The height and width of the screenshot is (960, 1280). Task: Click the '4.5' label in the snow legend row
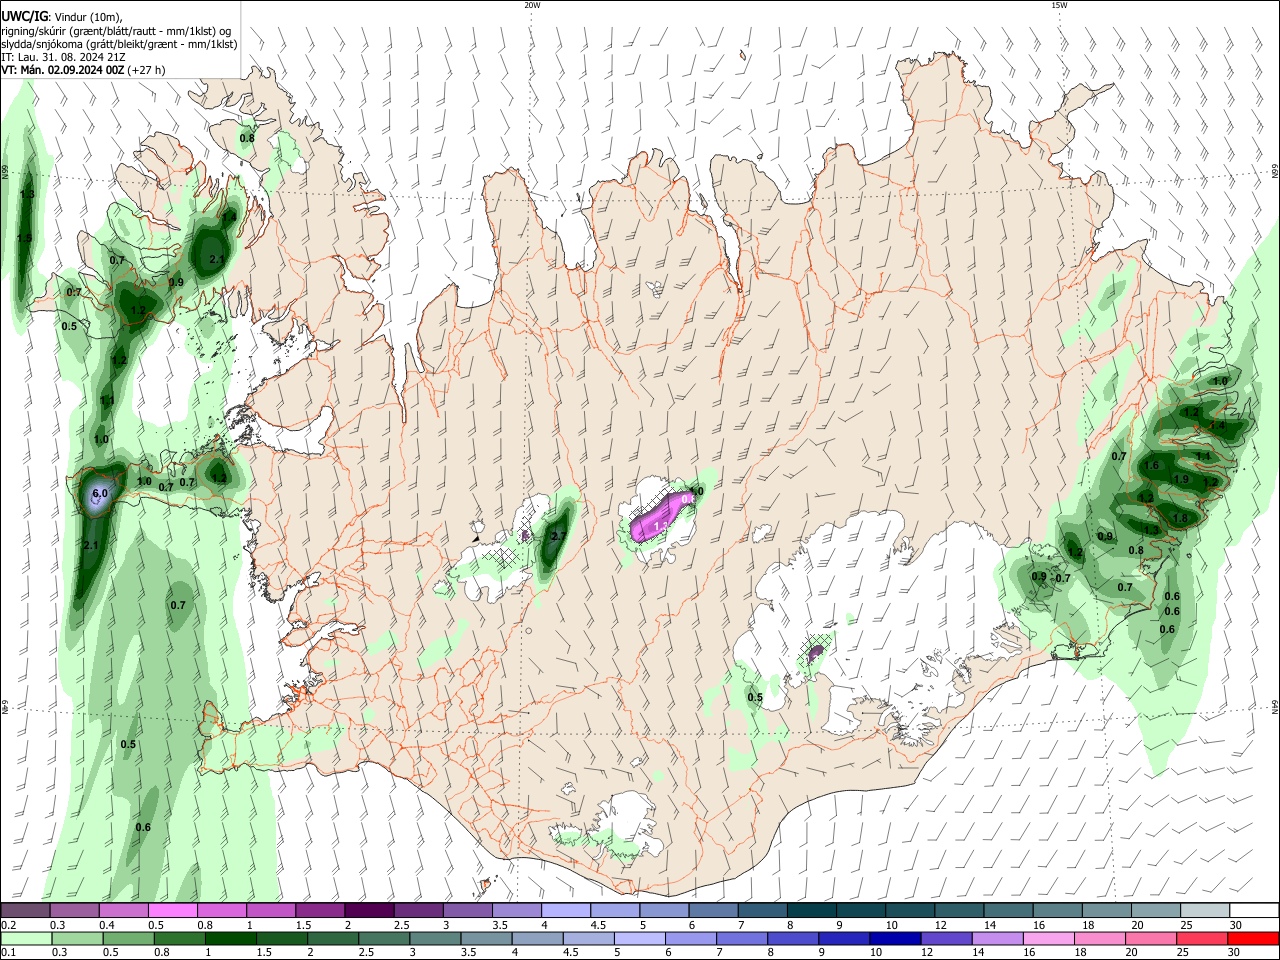point(598,925)
